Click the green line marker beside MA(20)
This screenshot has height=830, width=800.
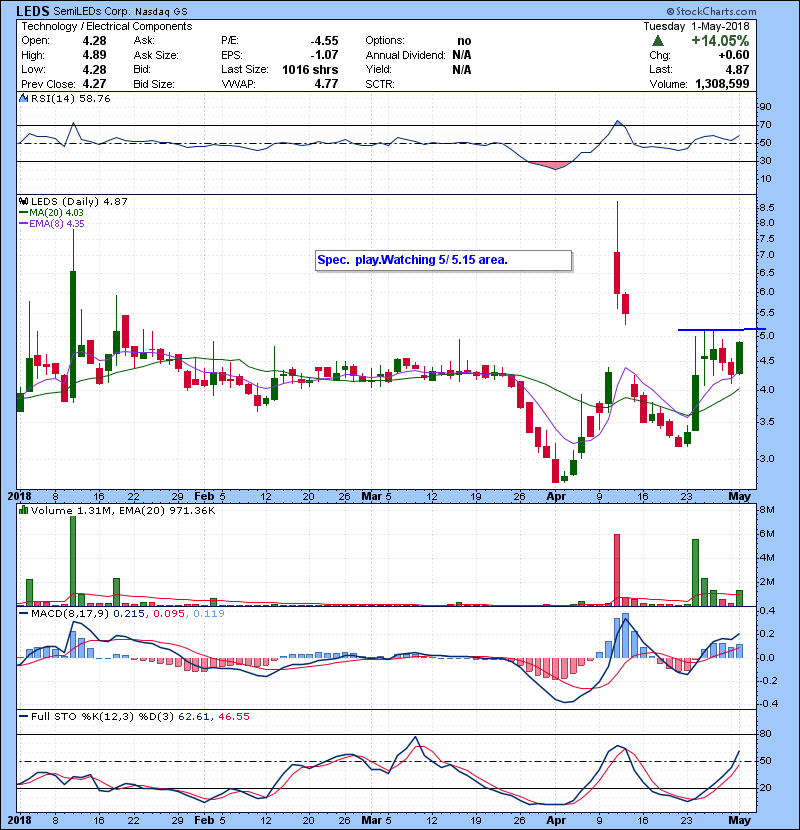[x=23, y=212]
